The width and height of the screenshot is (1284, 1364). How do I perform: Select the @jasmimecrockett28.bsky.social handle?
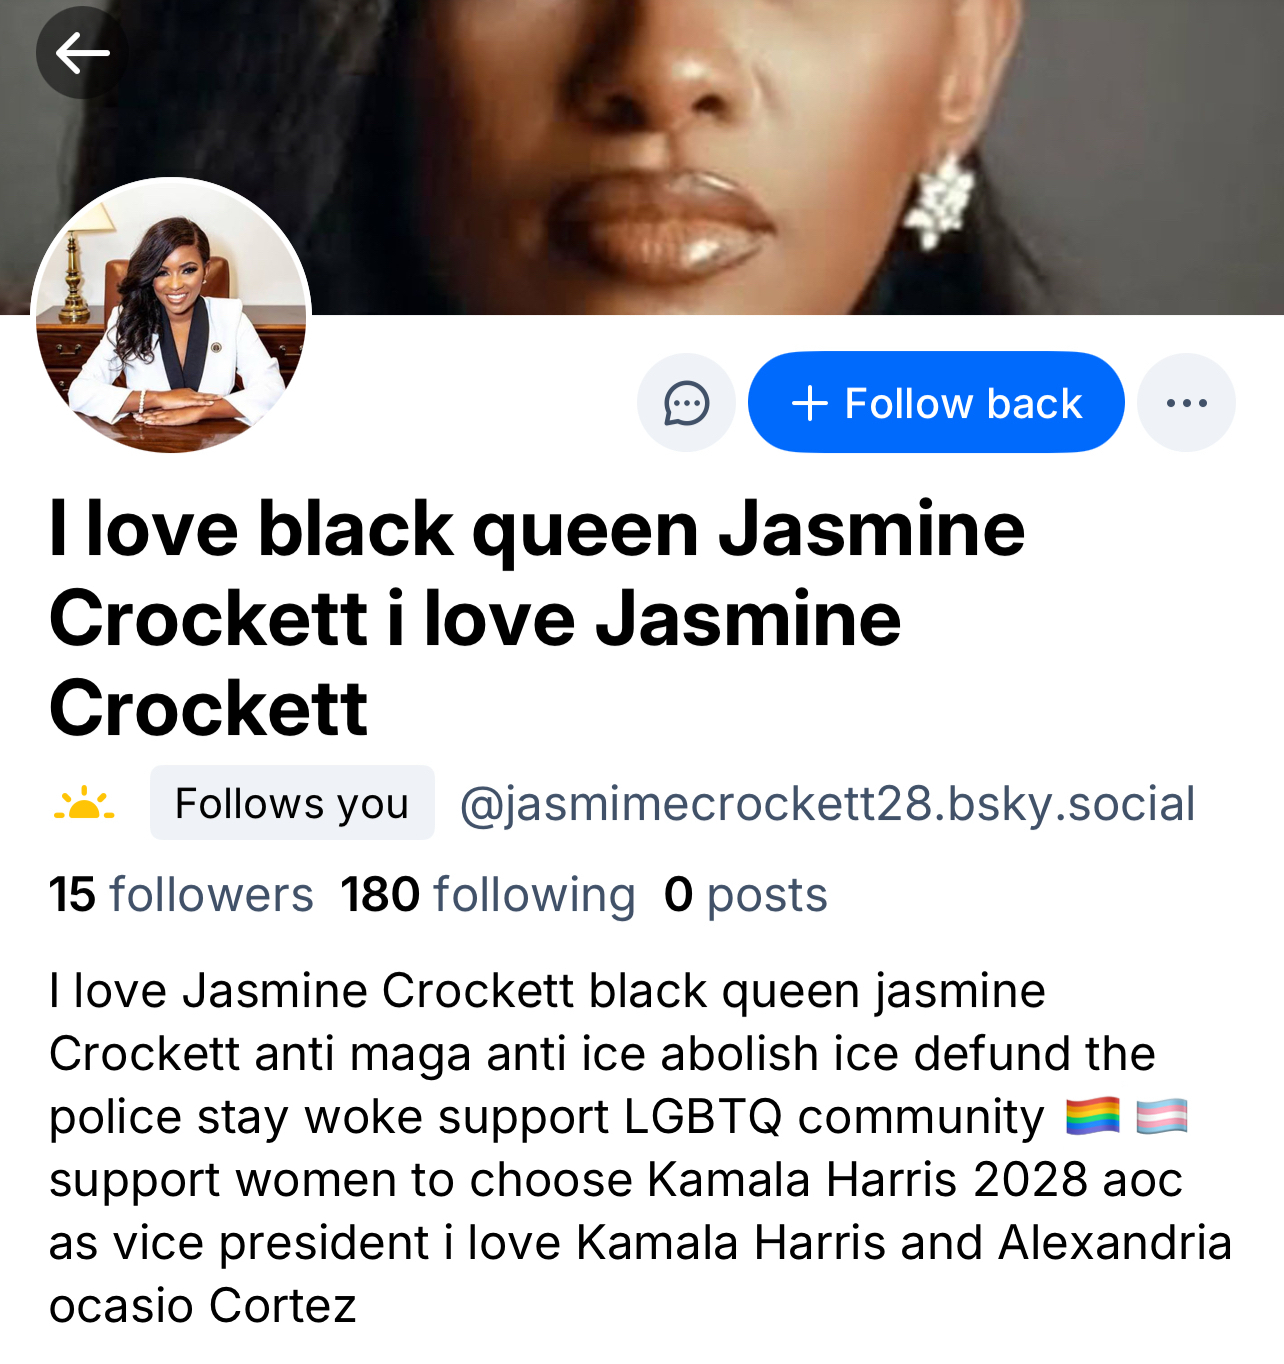[827, 804]
